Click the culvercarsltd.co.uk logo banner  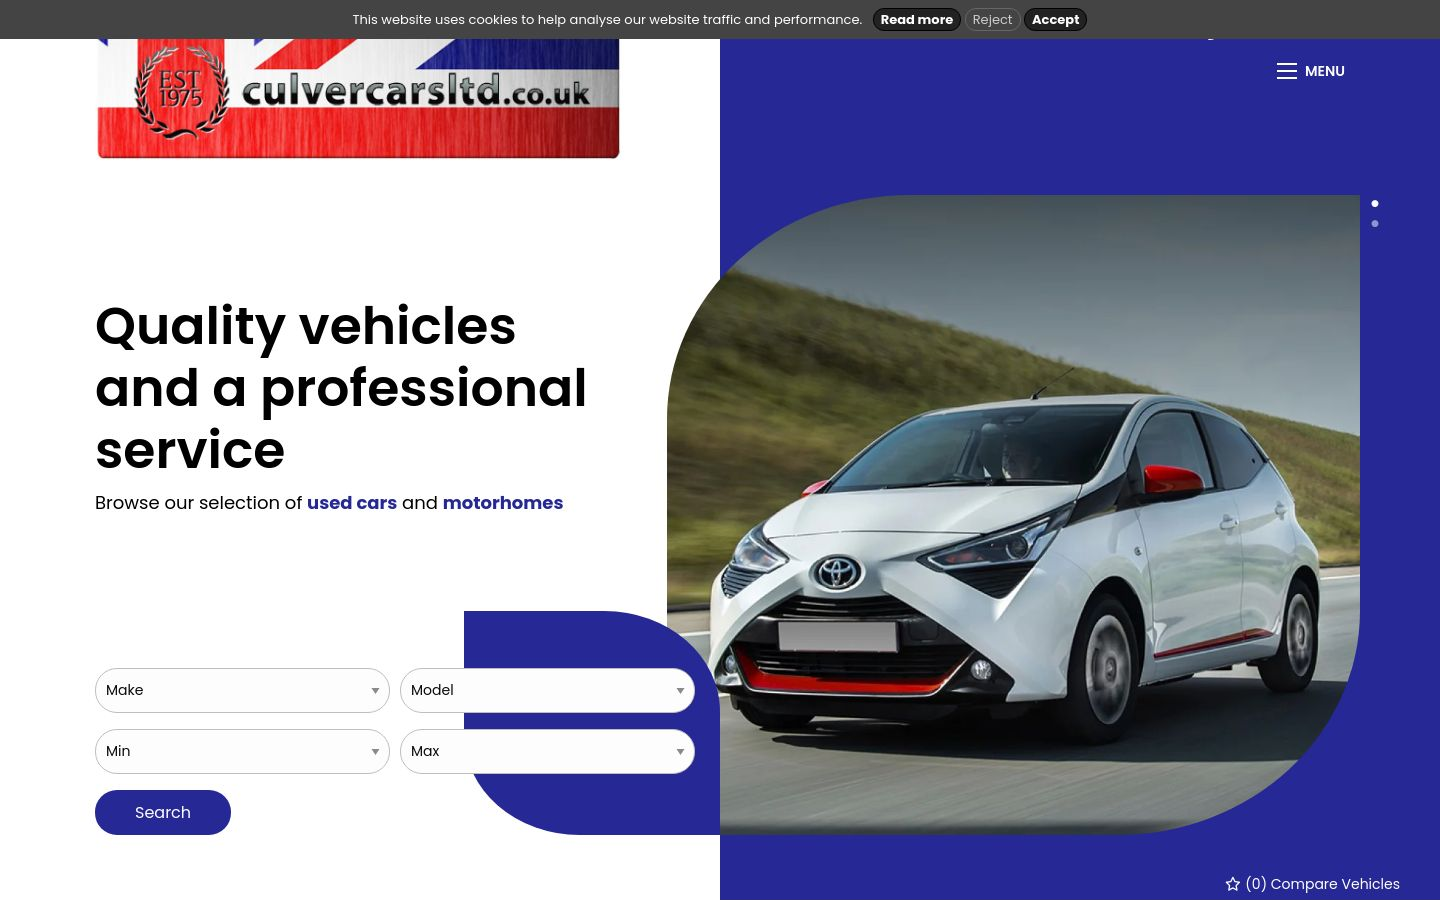tap(358, 98)
